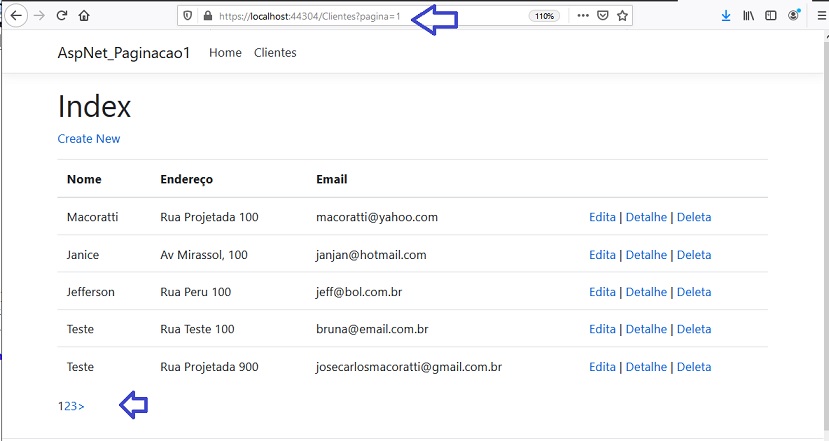829x441 pixels.
Task: Go to pagination page 3
Action: pyautogui.click(x=74, y=406)
